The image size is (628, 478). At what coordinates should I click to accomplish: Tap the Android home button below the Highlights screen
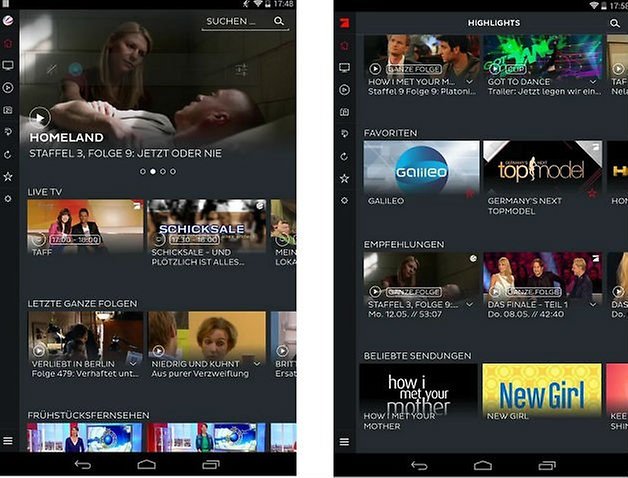click(483, 466)
